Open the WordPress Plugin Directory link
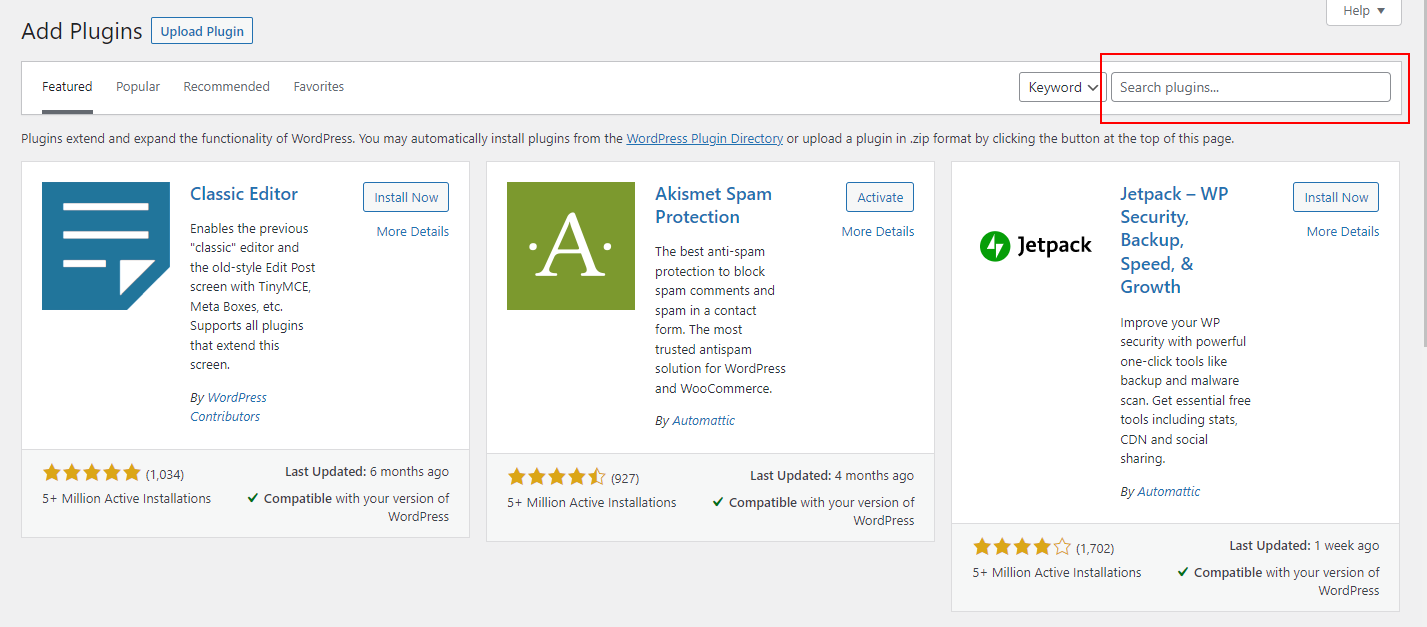Screen dimensions: 1427x627 click(705, 139)
